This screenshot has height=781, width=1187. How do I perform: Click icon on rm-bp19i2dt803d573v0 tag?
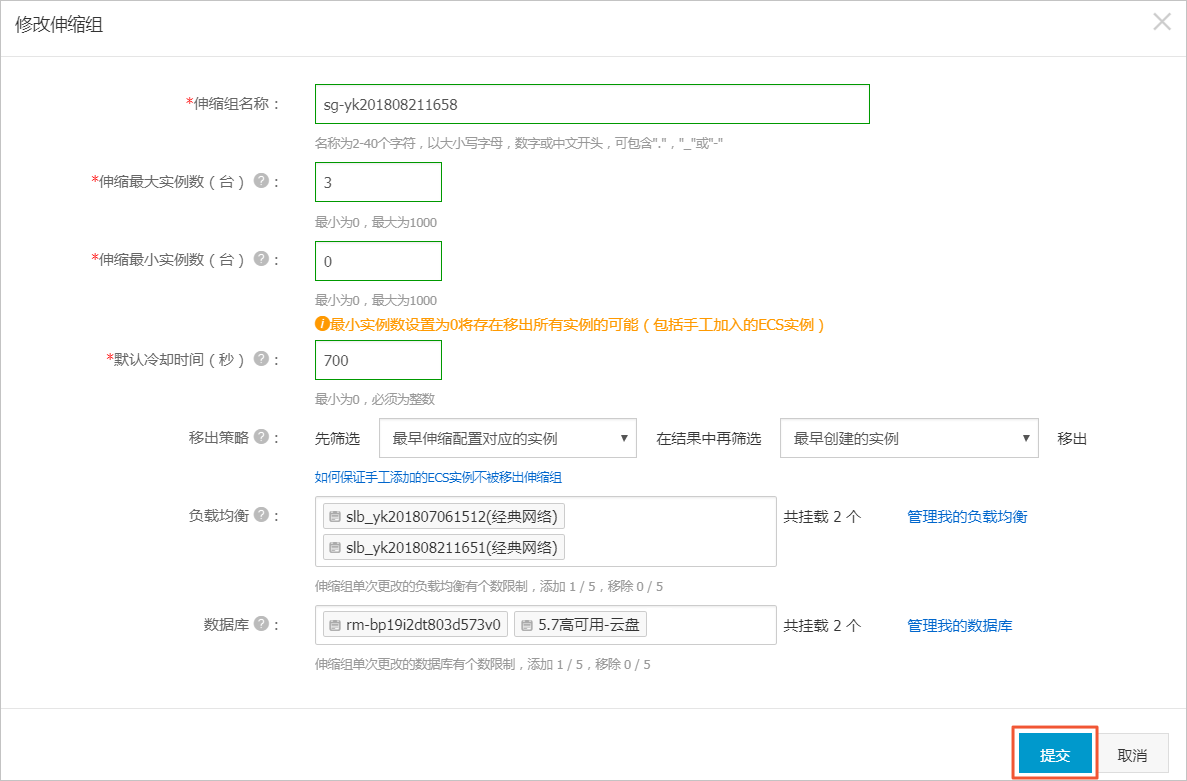(x=335, y=625)
